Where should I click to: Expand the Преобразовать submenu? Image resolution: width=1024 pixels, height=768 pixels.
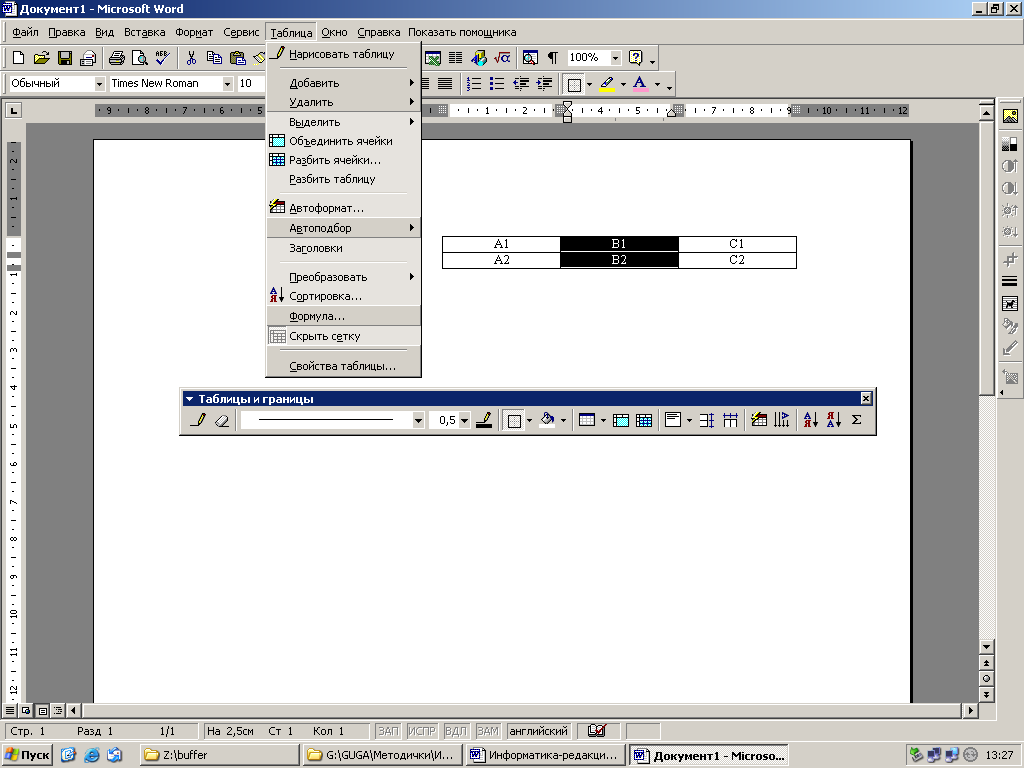click(x=344, y=277)
